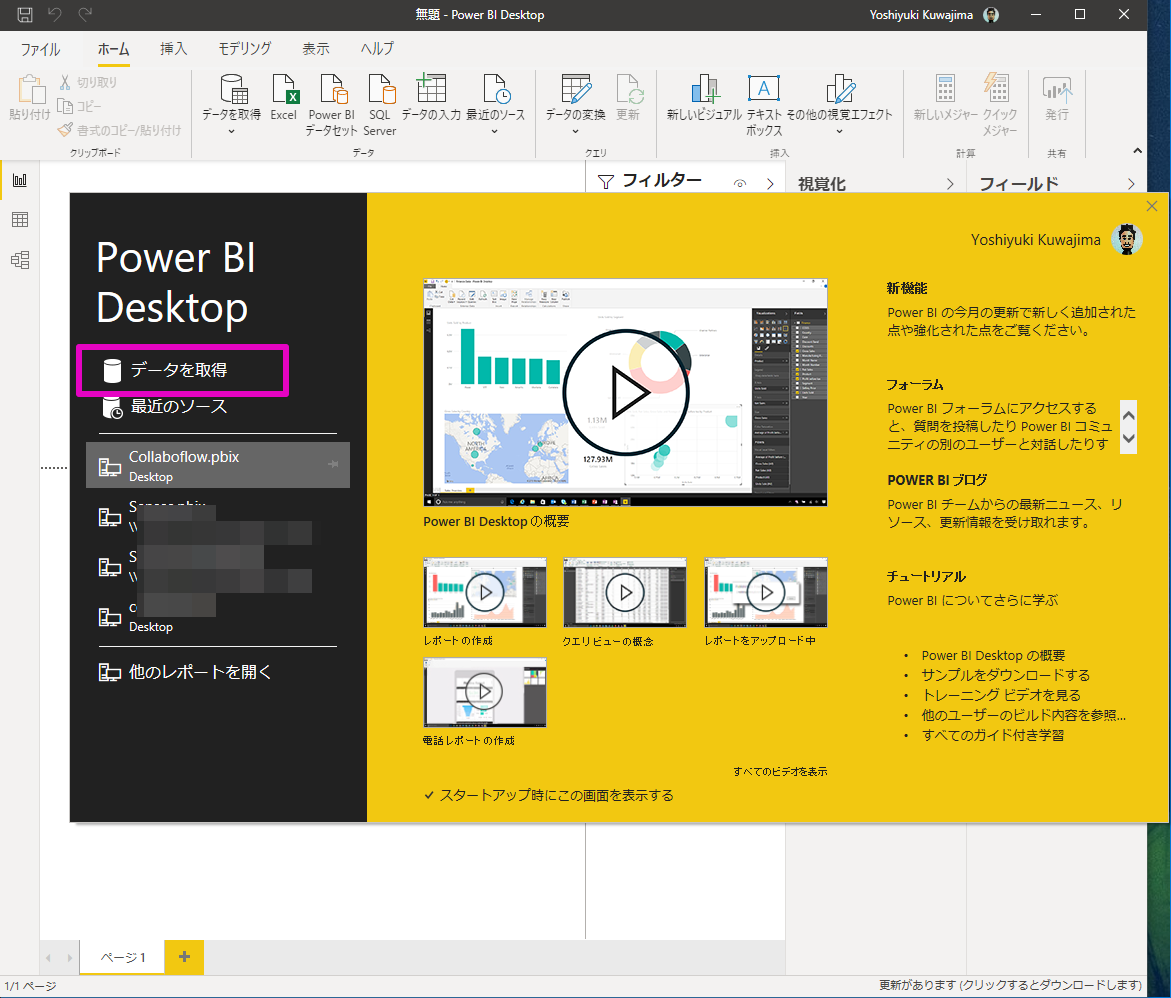Toggle フィルター pane eye visibility icon
The width and height of the screenshot is (1171, 998).
pos(739,184)
